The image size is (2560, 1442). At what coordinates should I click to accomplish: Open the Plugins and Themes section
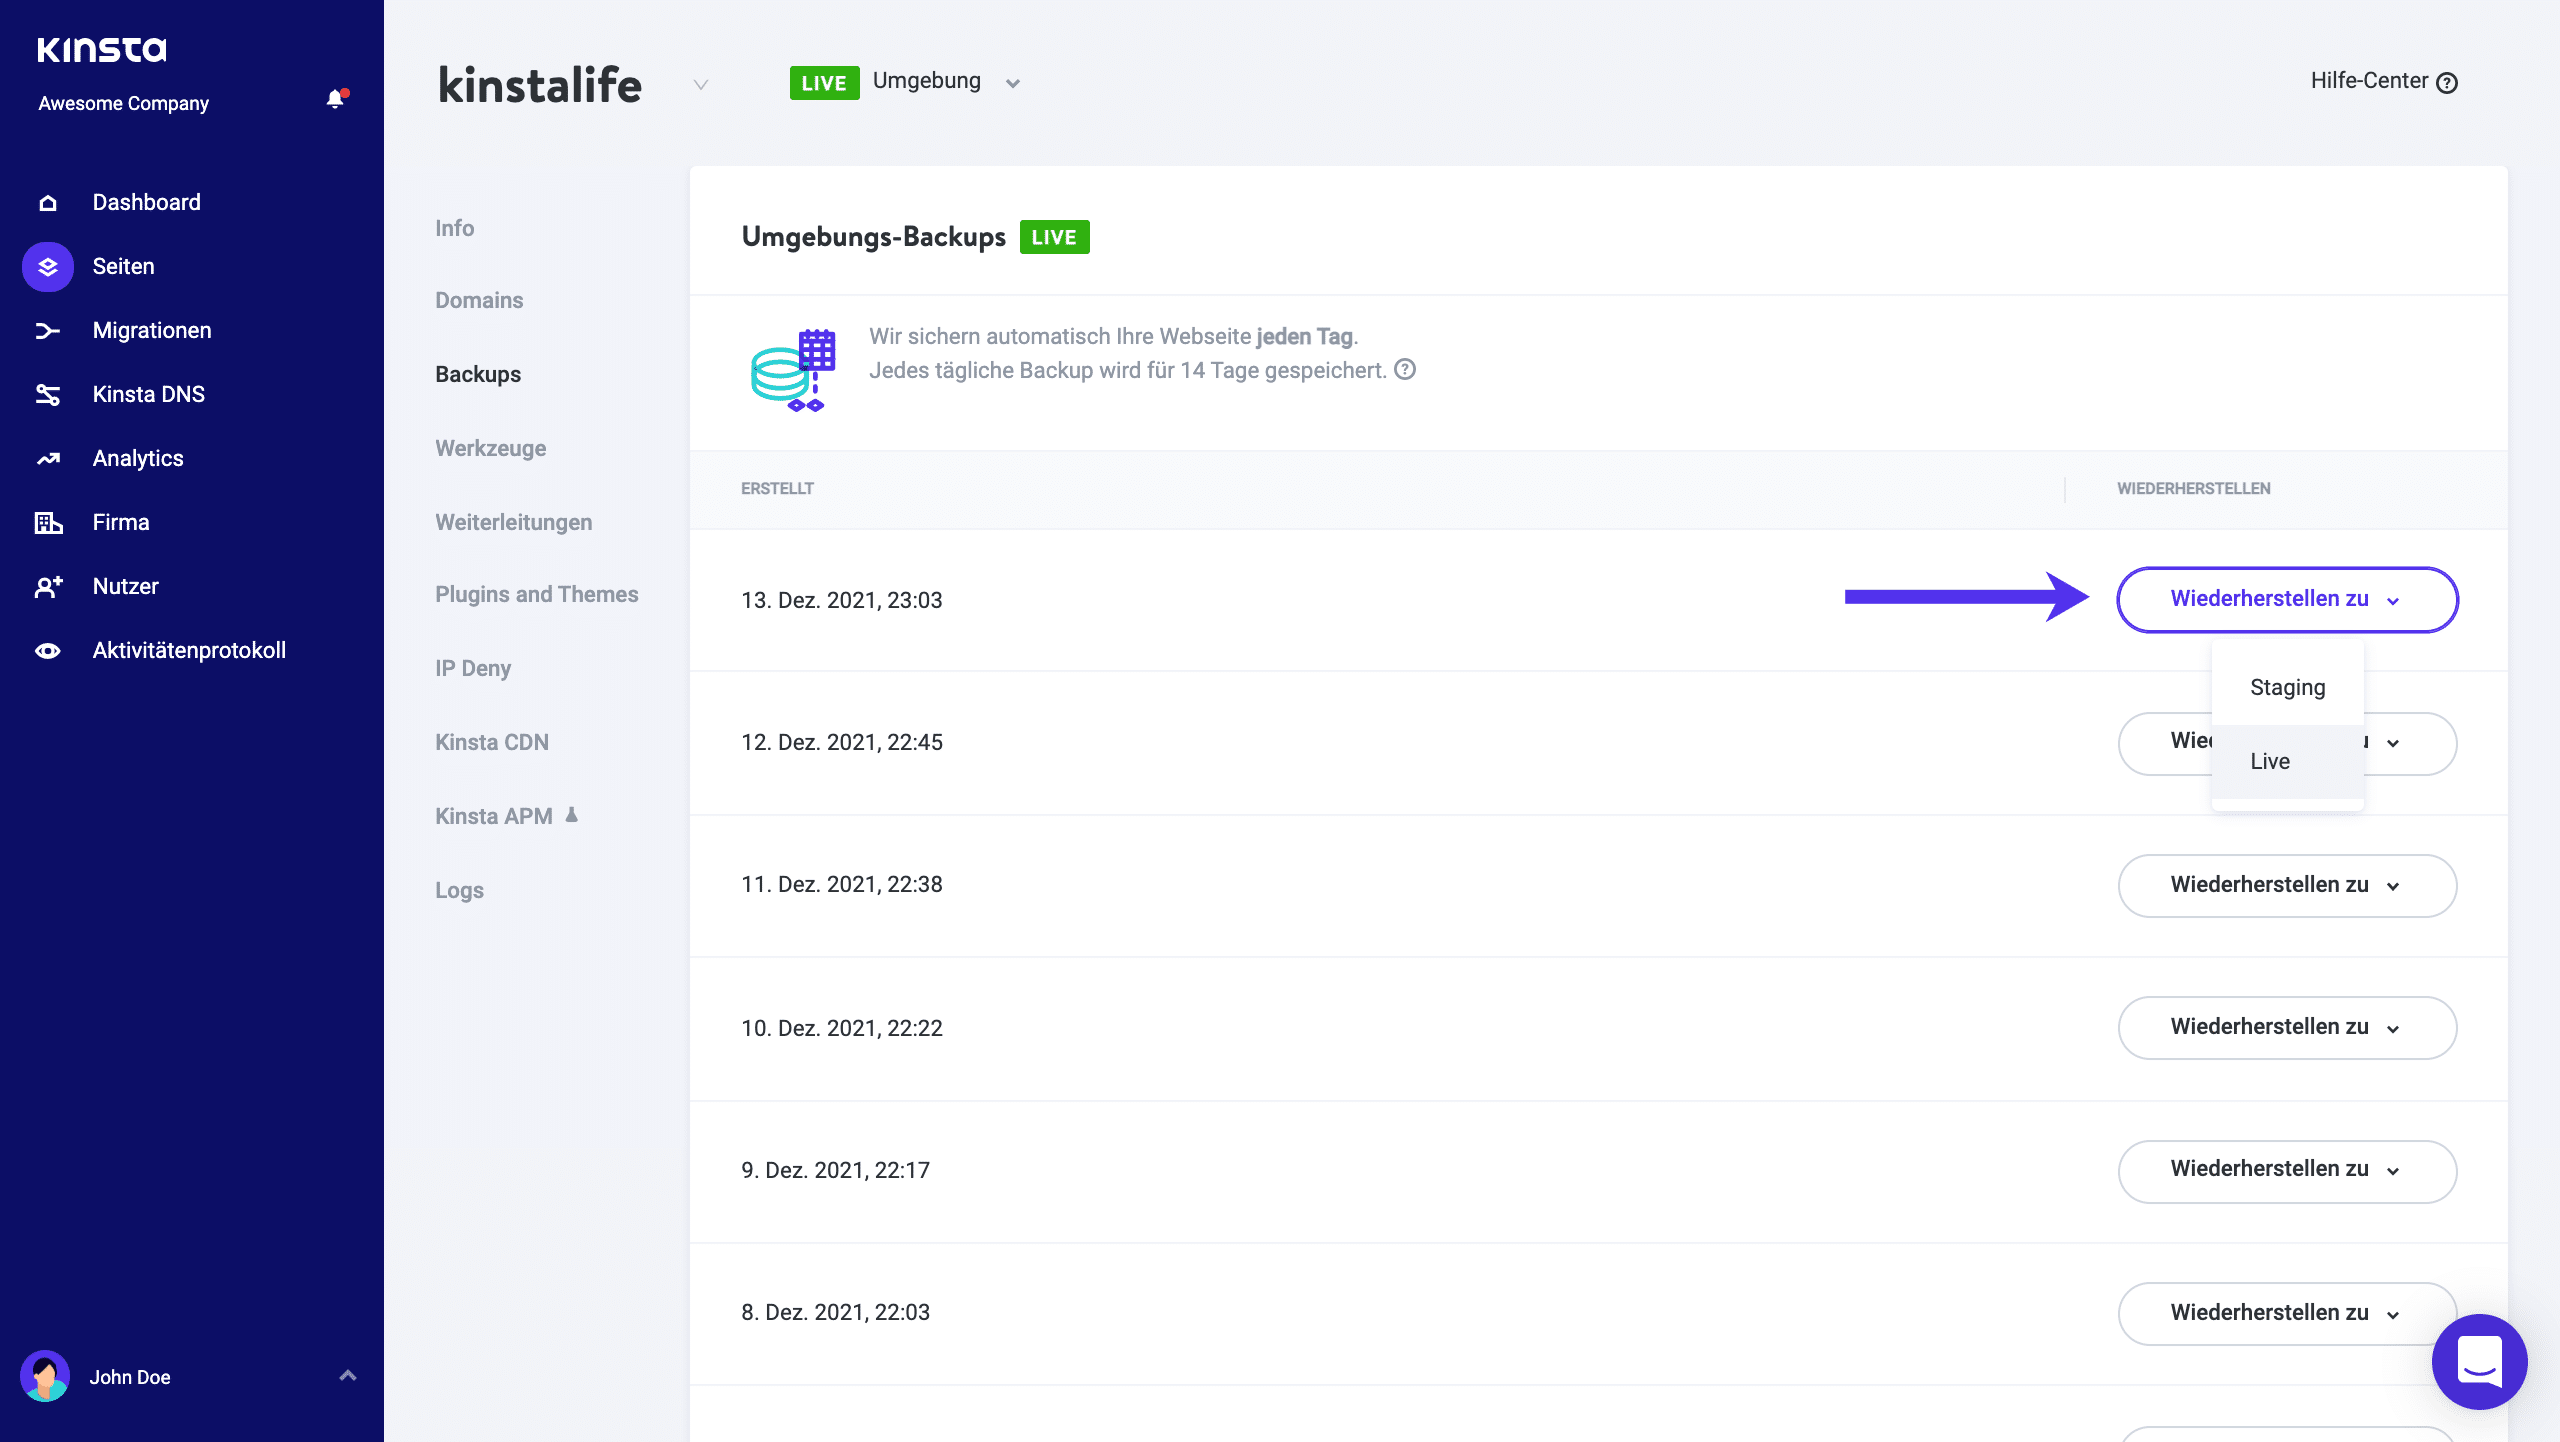[x=538, y=594]
